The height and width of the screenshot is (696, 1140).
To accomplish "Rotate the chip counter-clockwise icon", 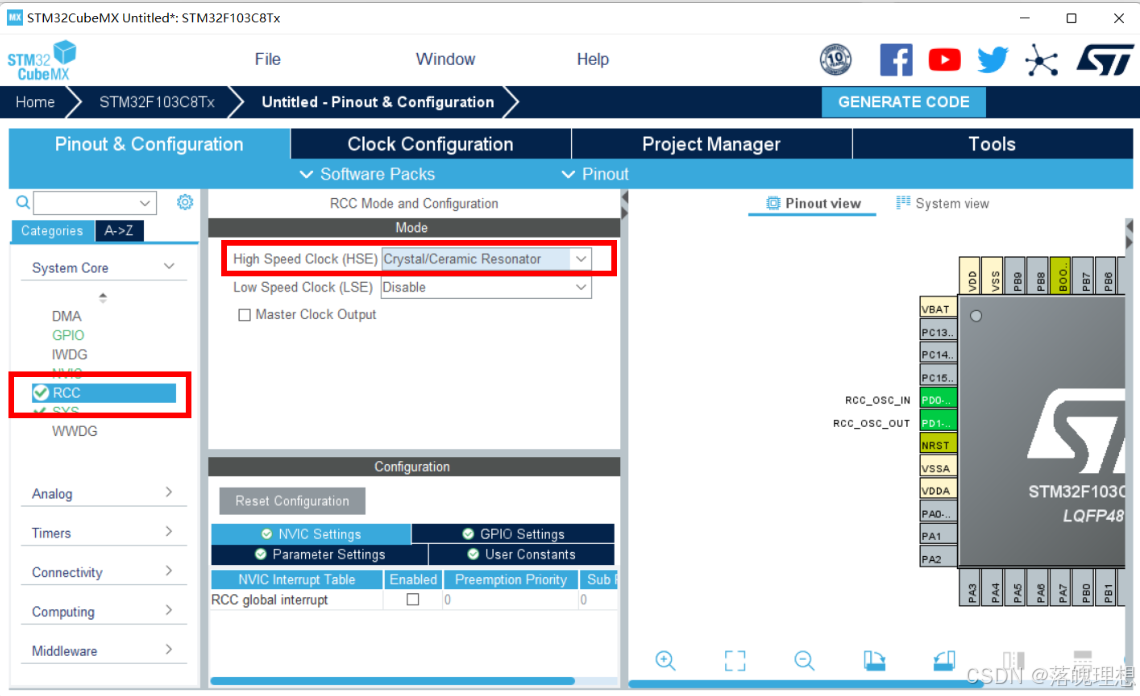I will tap(944, 660).
